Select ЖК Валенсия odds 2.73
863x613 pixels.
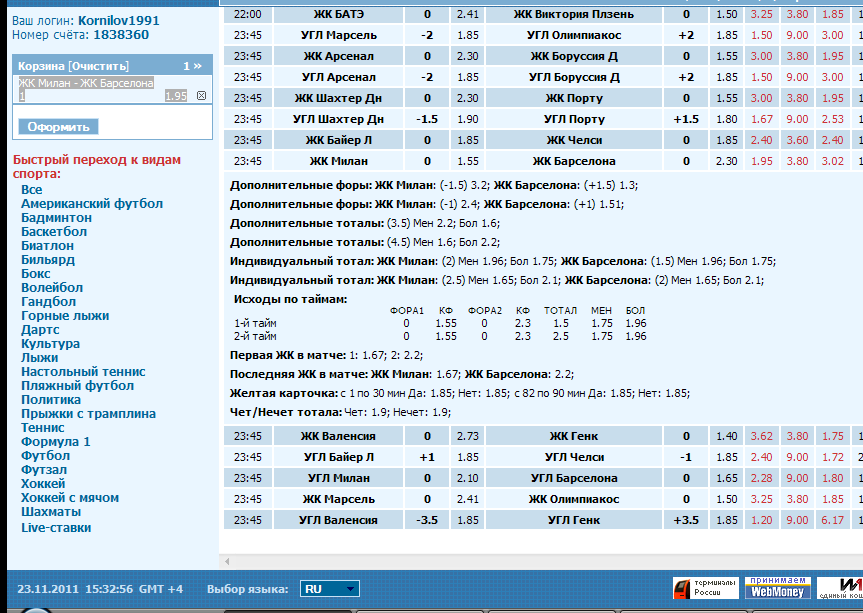coord(467,436)
